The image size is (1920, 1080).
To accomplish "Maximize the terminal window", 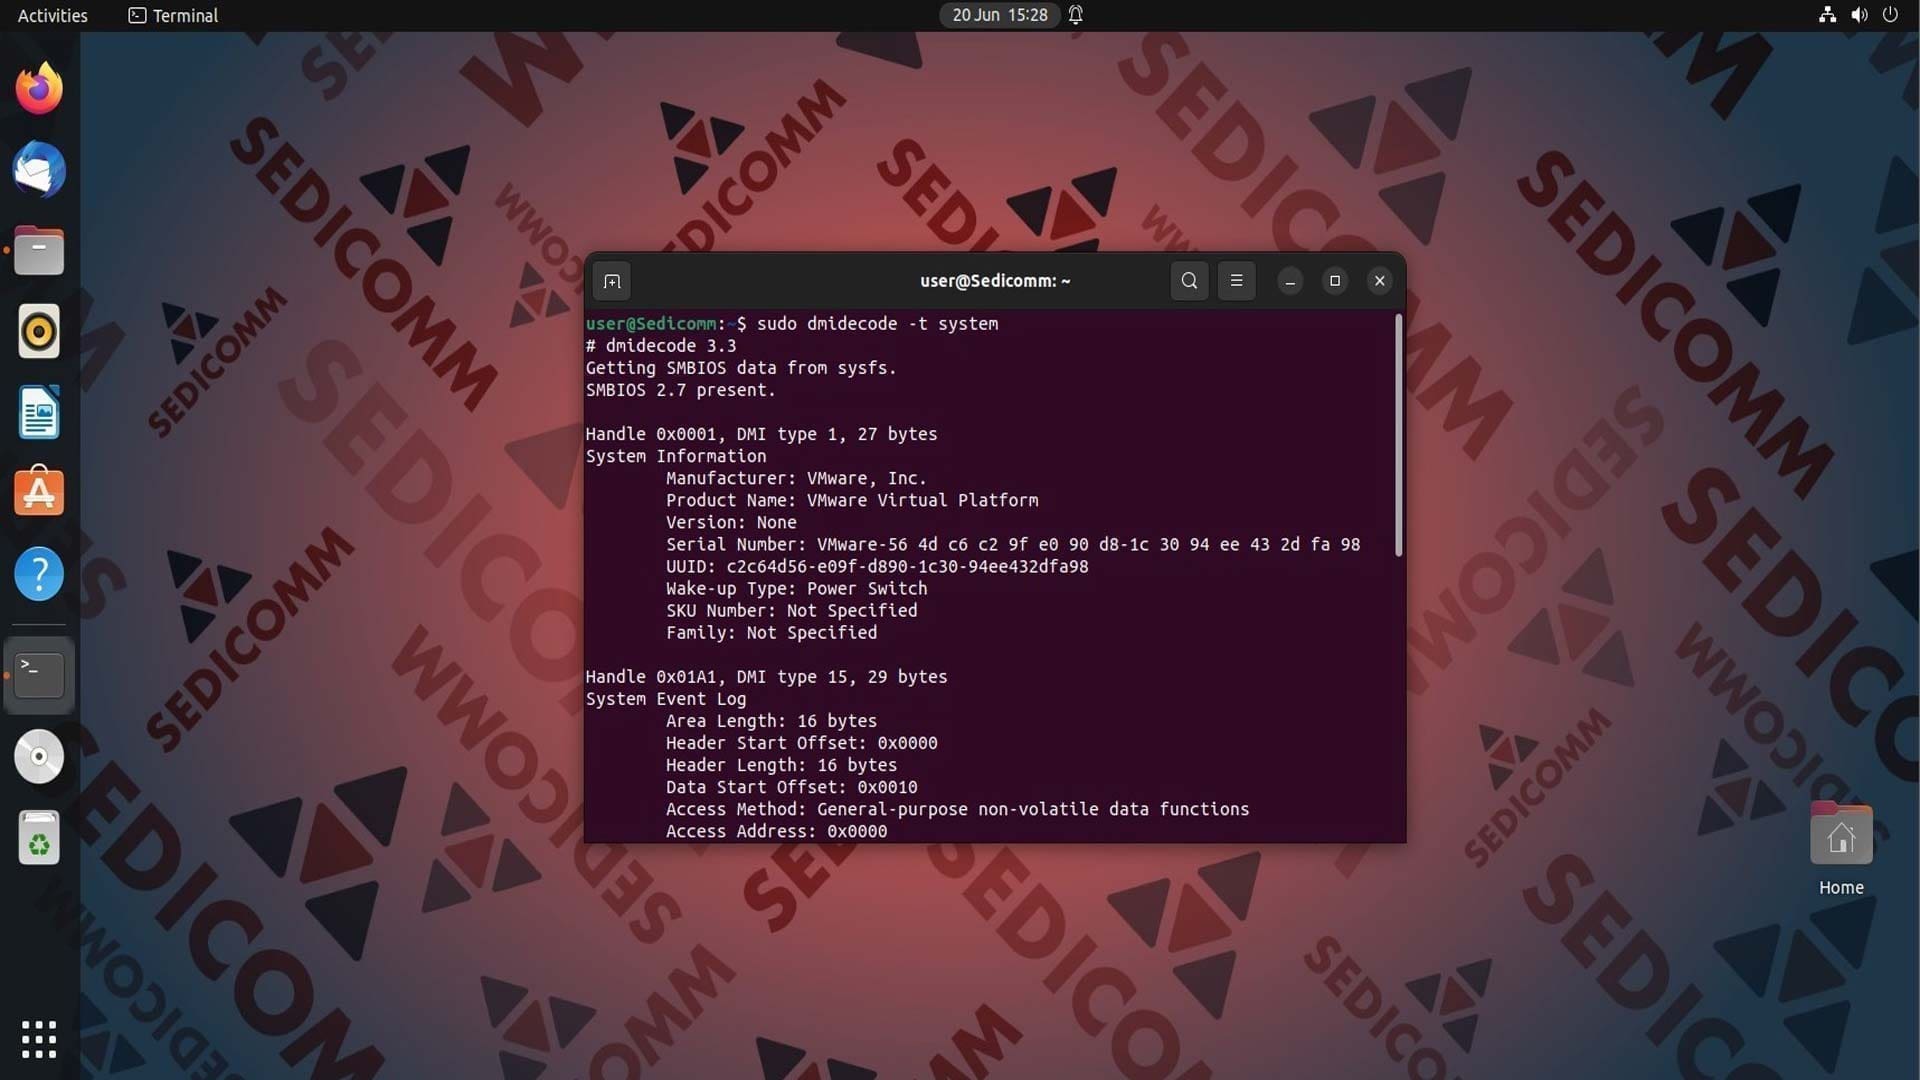I will (1334, 281).
